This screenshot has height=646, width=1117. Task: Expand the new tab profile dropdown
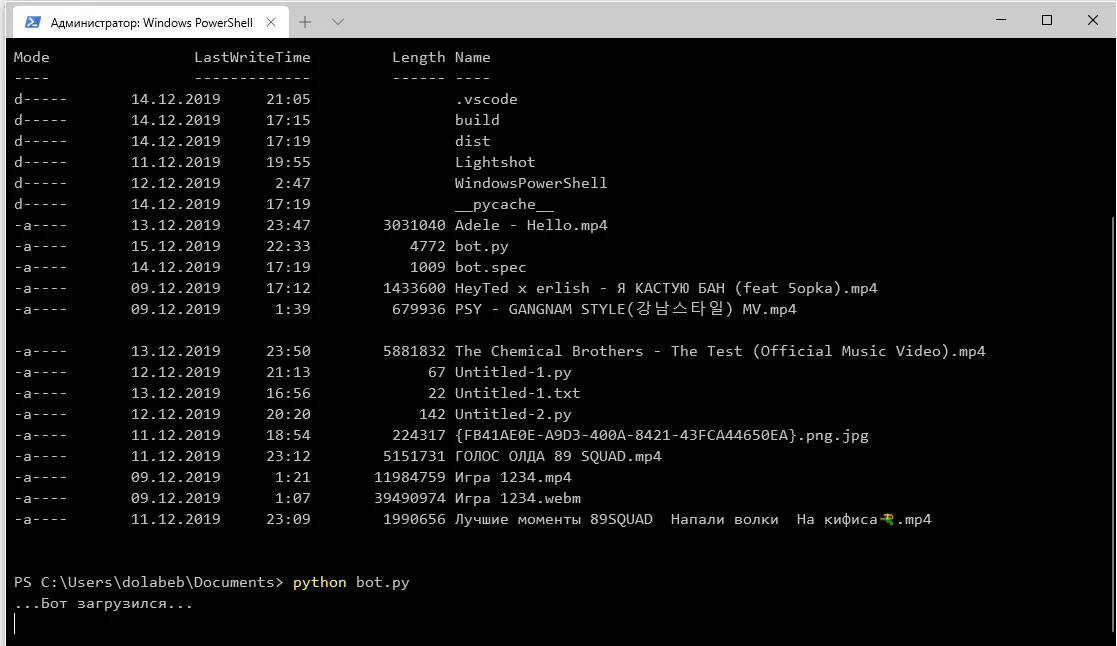pyautogui.click(x=338, y=22)
